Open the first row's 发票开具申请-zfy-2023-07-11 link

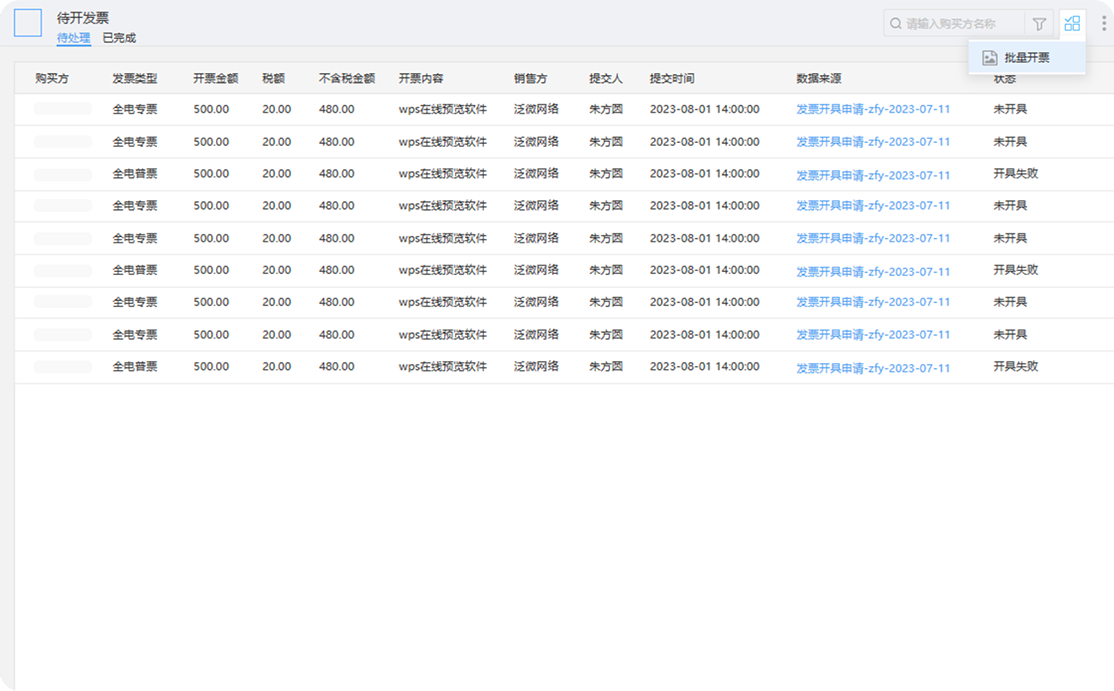click(x=873, y=109)
